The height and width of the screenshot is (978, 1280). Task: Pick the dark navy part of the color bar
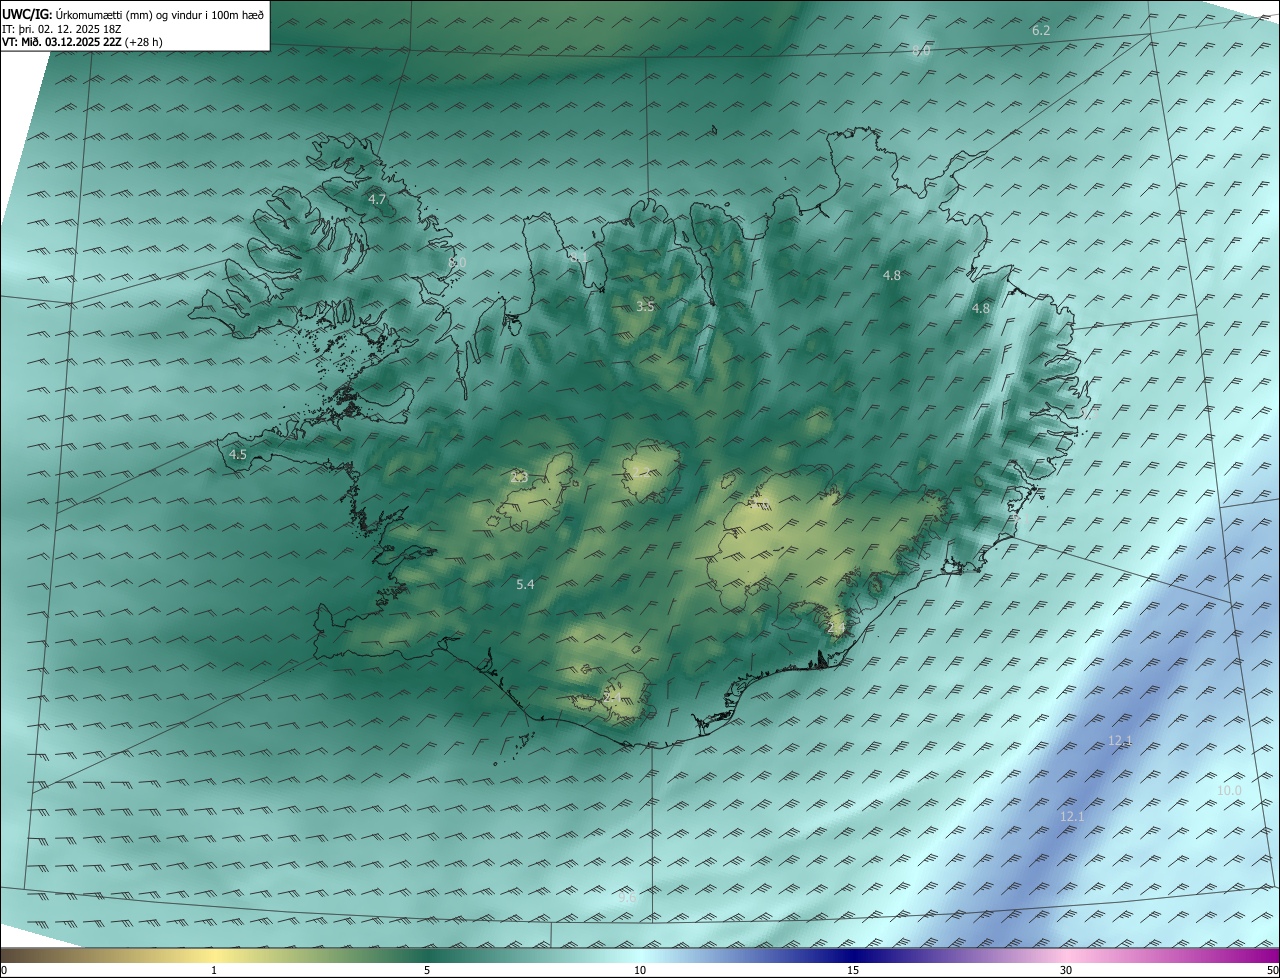pyautogui.click(x=855, y=956)
